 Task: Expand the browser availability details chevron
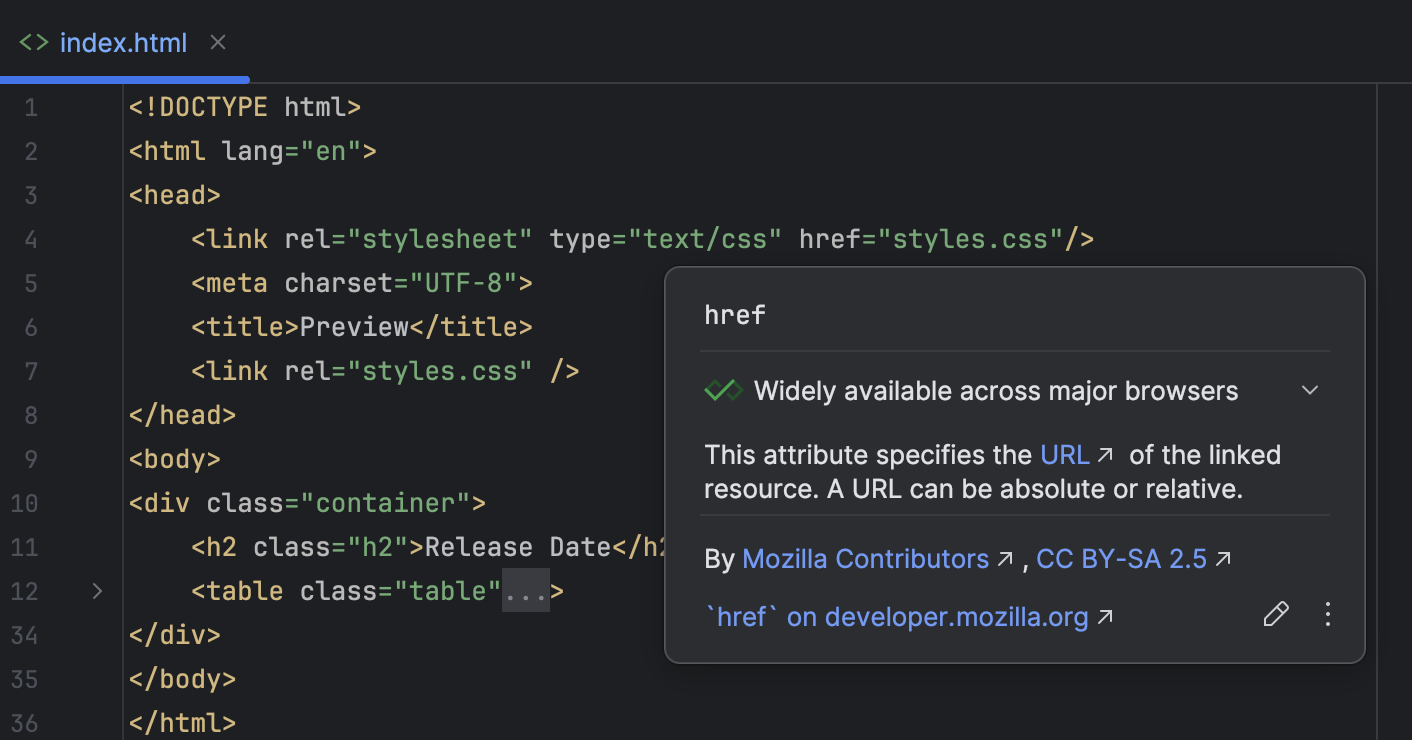(x=1310, y=391)
